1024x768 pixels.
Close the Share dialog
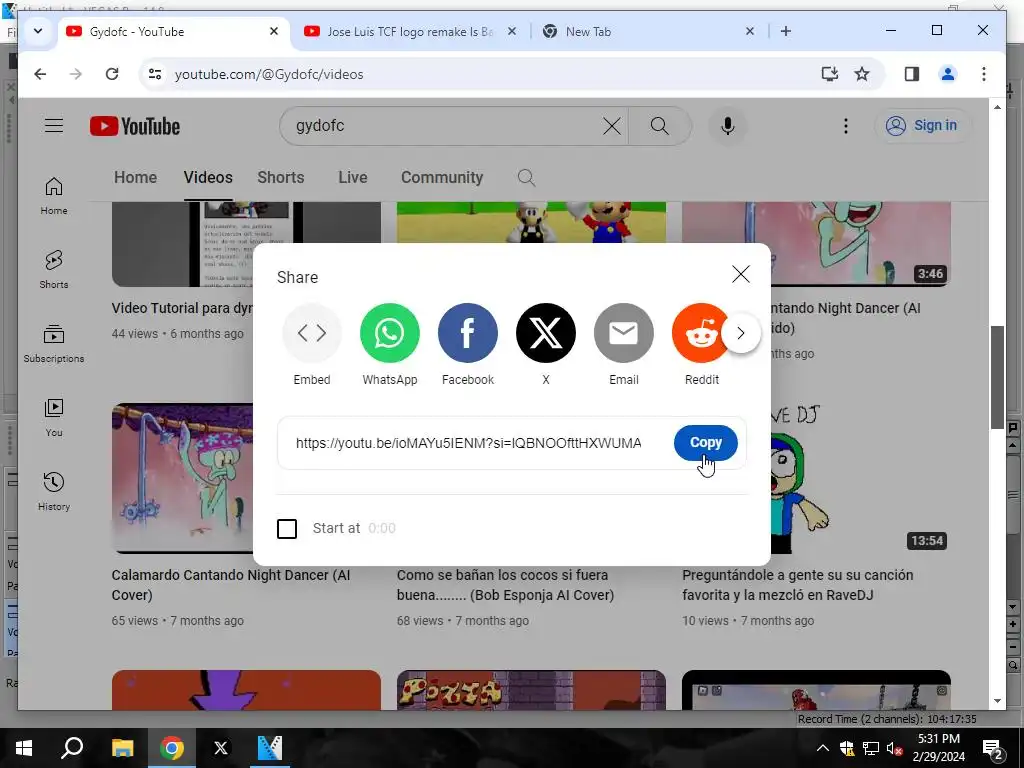click(x=741, y=274)
